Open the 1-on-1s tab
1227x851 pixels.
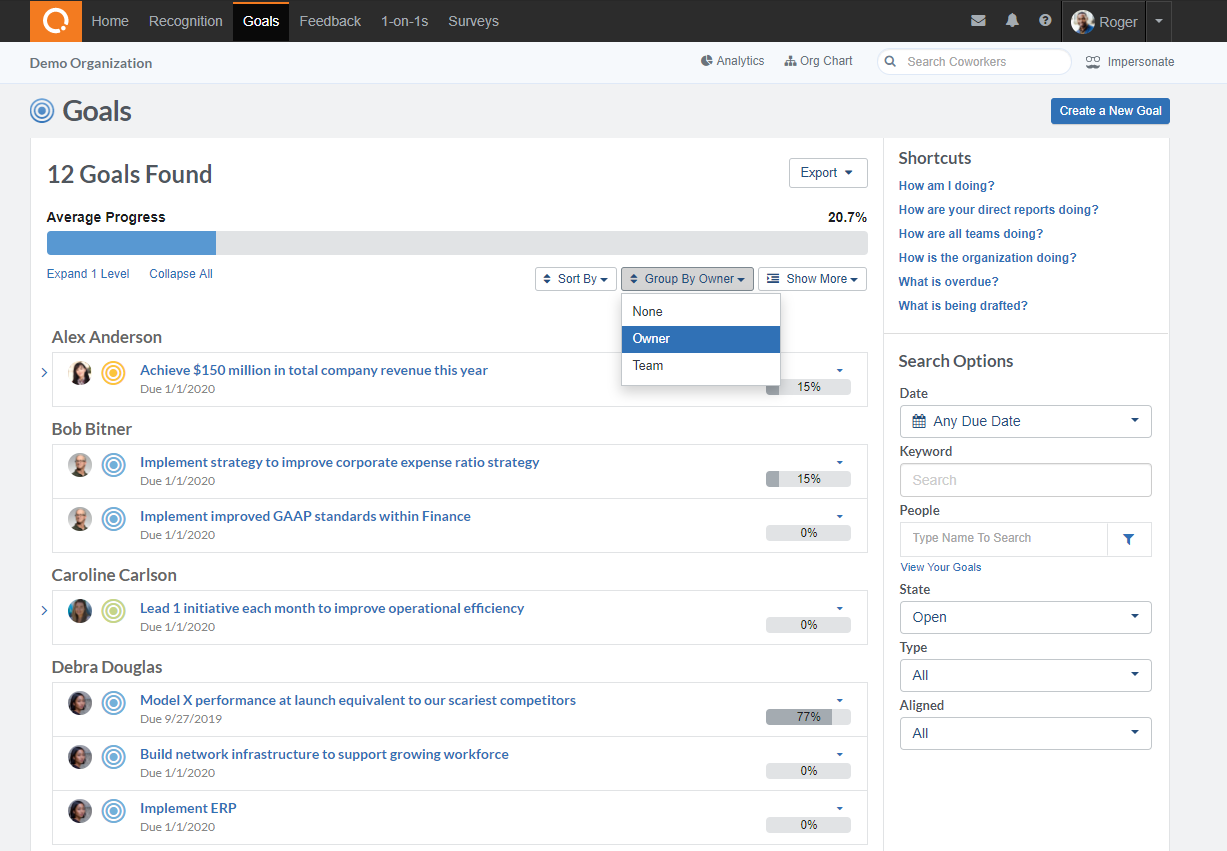click(405, 21)
